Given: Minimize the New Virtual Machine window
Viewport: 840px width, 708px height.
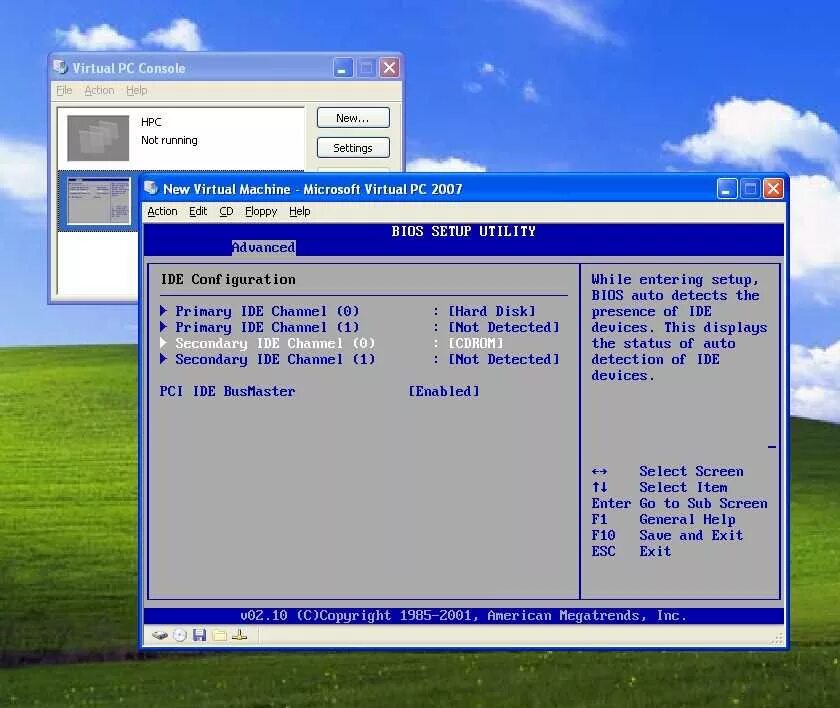Looking at the screenshot, I should click(x=727, y=189).
